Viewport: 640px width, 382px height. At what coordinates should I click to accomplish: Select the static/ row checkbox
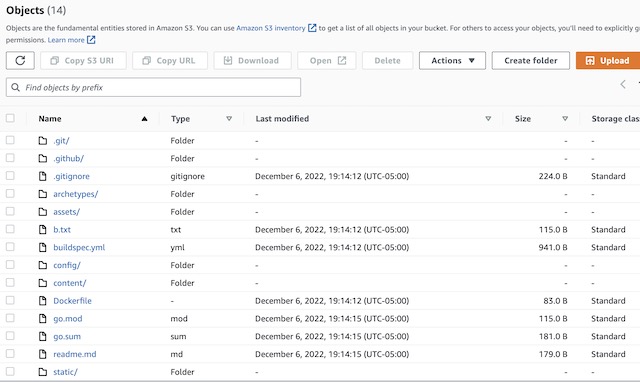point(10,371)
